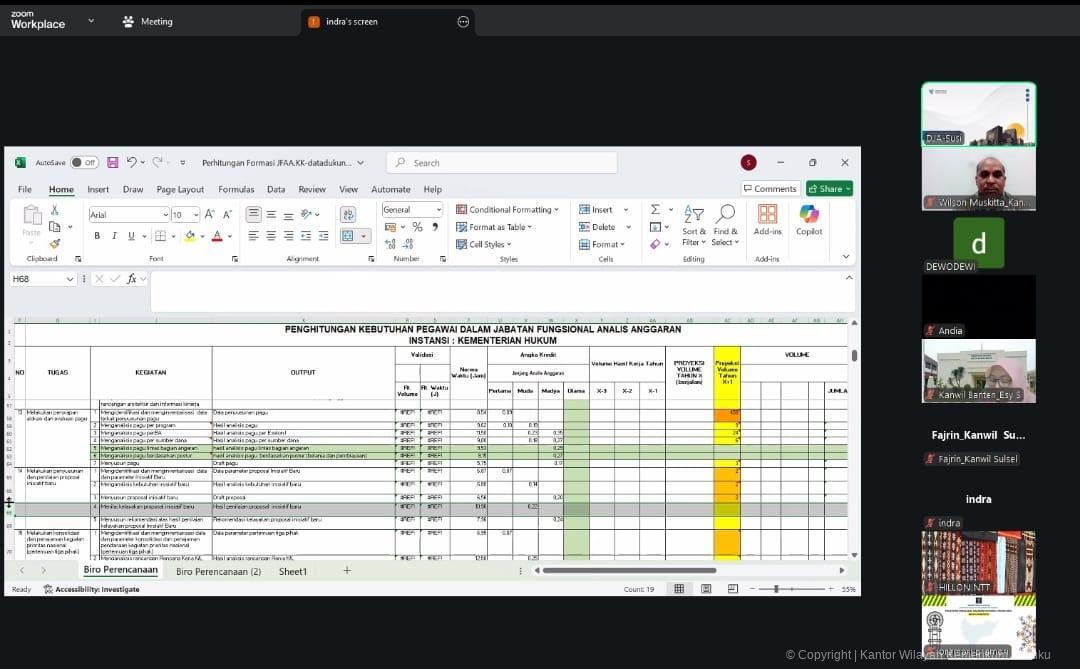
Task: Expand the Arial font name dropdown
Action: [164, 215]
